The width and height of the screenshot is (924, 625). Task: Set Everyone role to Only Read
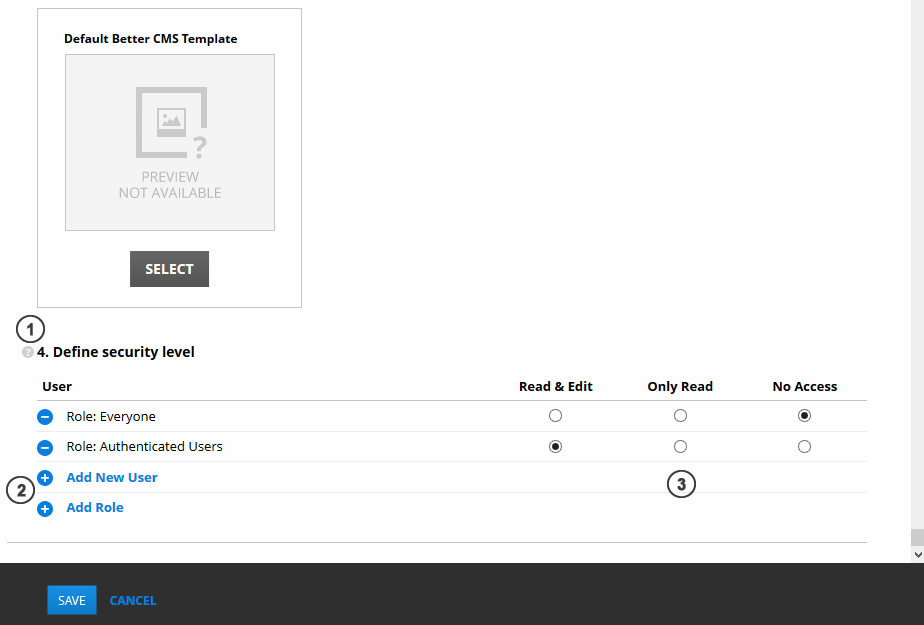(680, 416)
